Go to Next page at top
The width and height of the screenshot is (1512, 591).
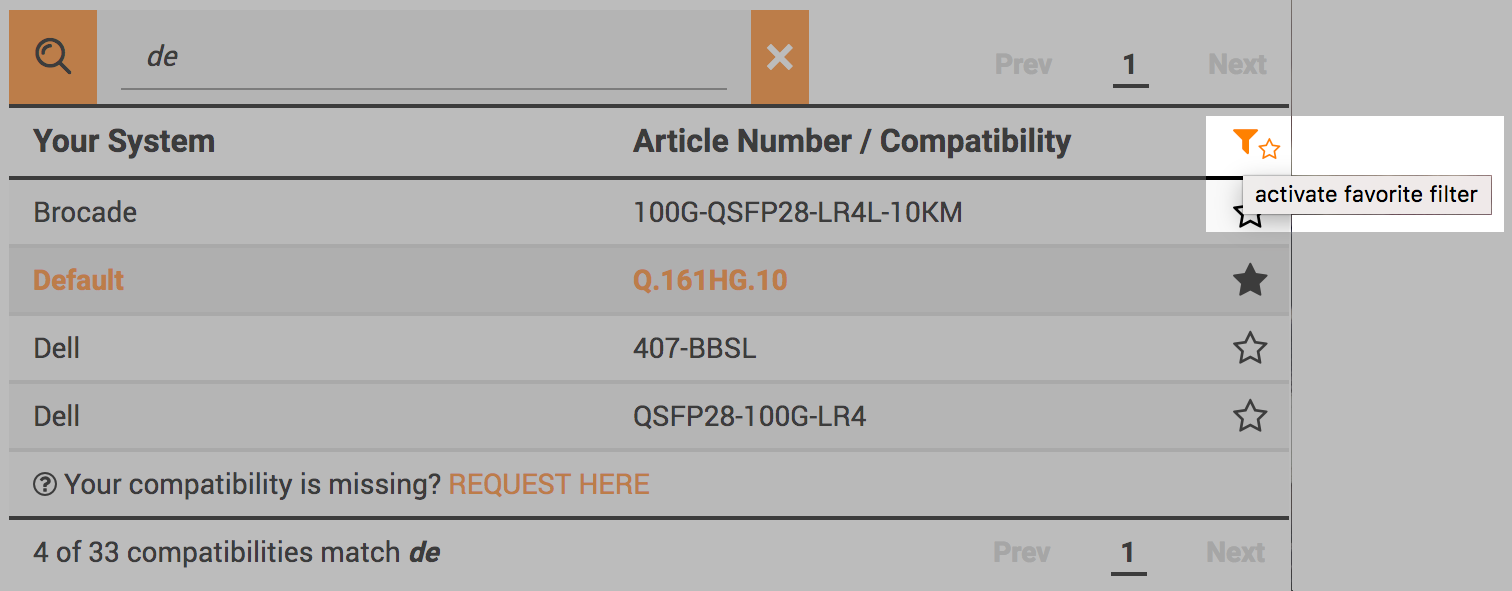coord(1237,65)
